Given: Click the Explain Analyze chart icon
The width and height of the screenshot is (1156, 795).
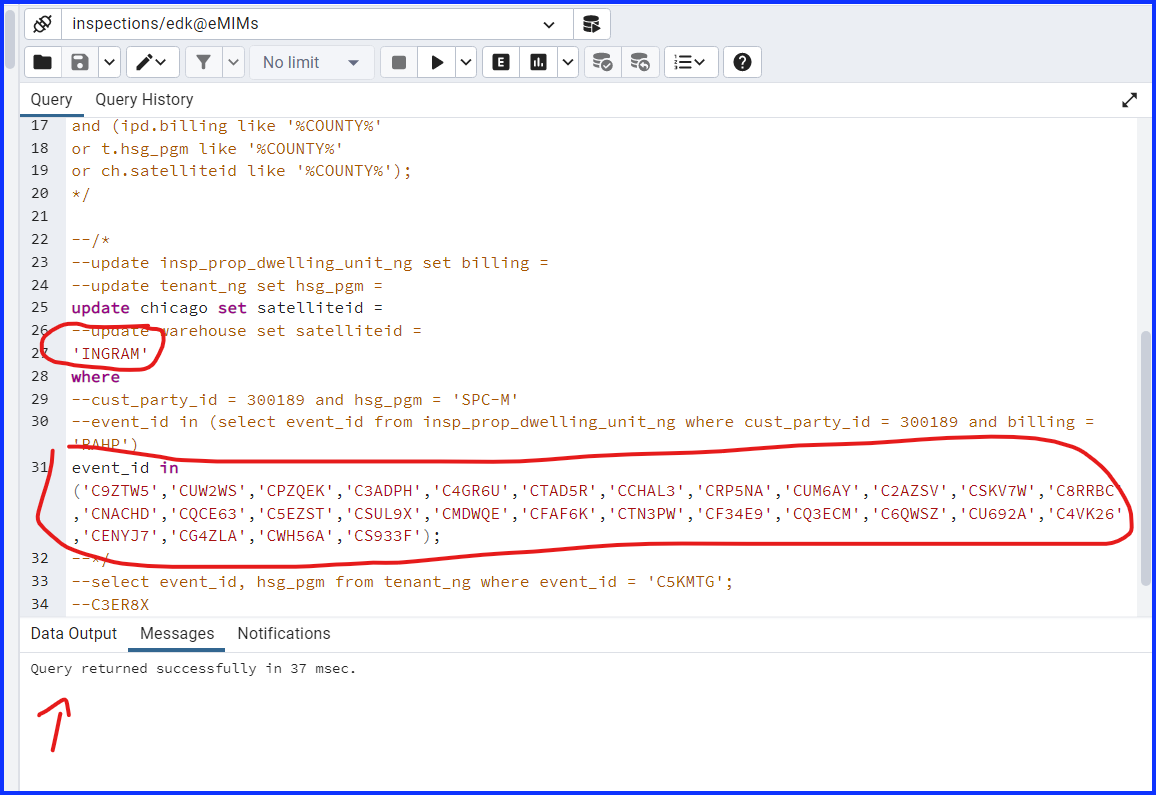Looking at the screenshot, I should click(x=539, y=62).
